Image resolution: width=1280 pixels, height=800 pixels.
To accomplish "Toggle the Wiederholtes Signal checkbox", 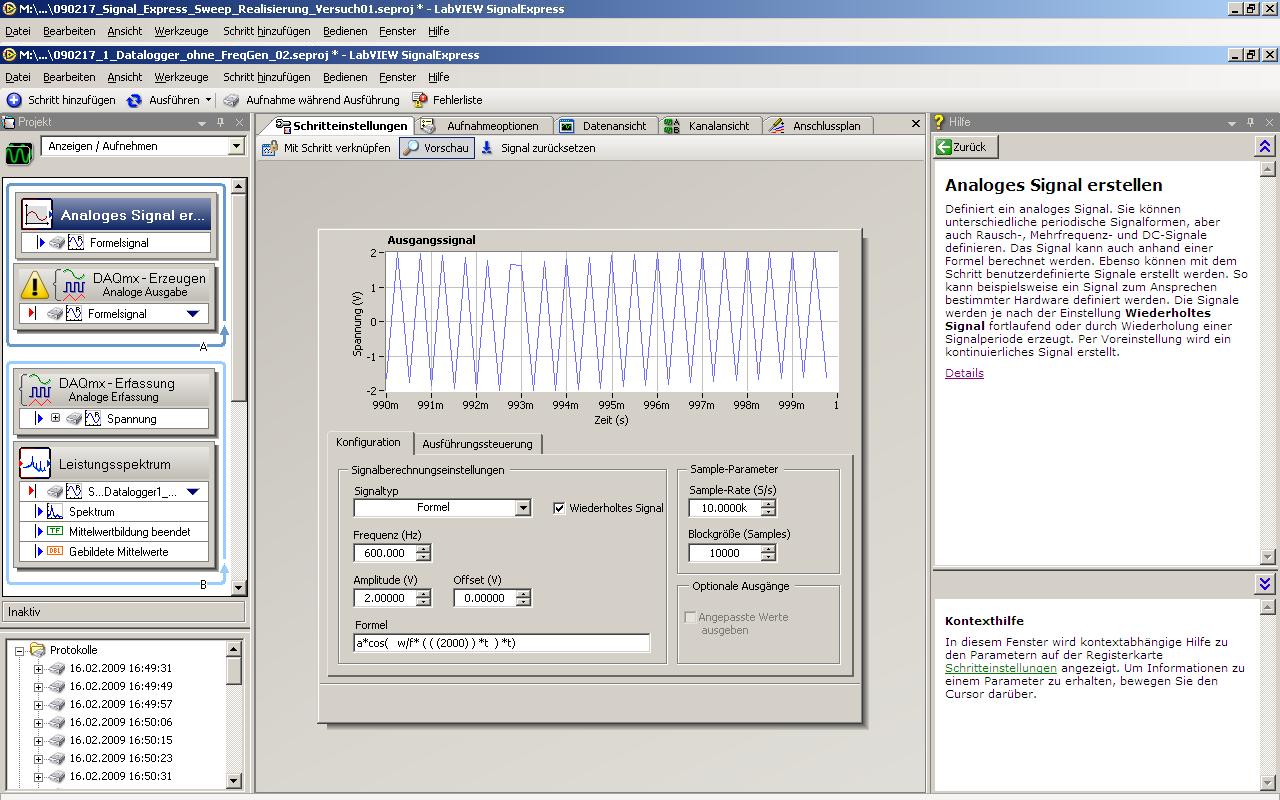I will pos(559,508).
